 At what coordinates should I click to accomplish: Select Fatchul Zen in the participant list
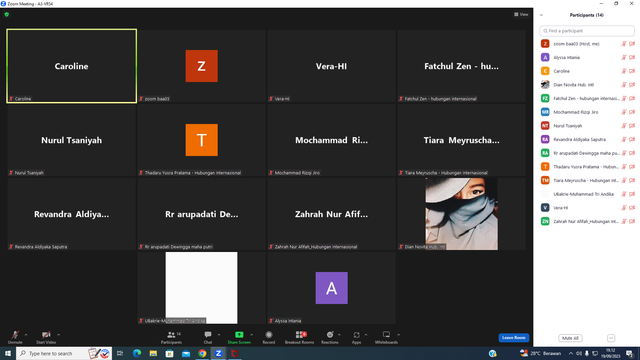[x=587, y=98]
